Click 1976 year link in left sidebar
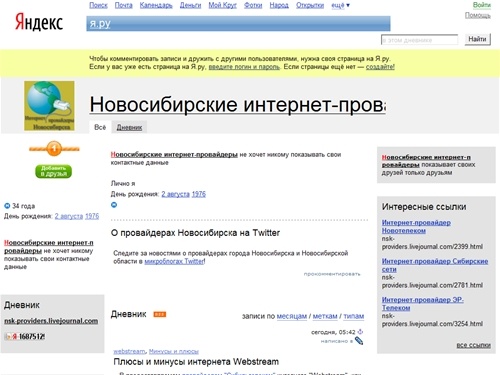500x375 pixels. (x=92, y=216)
